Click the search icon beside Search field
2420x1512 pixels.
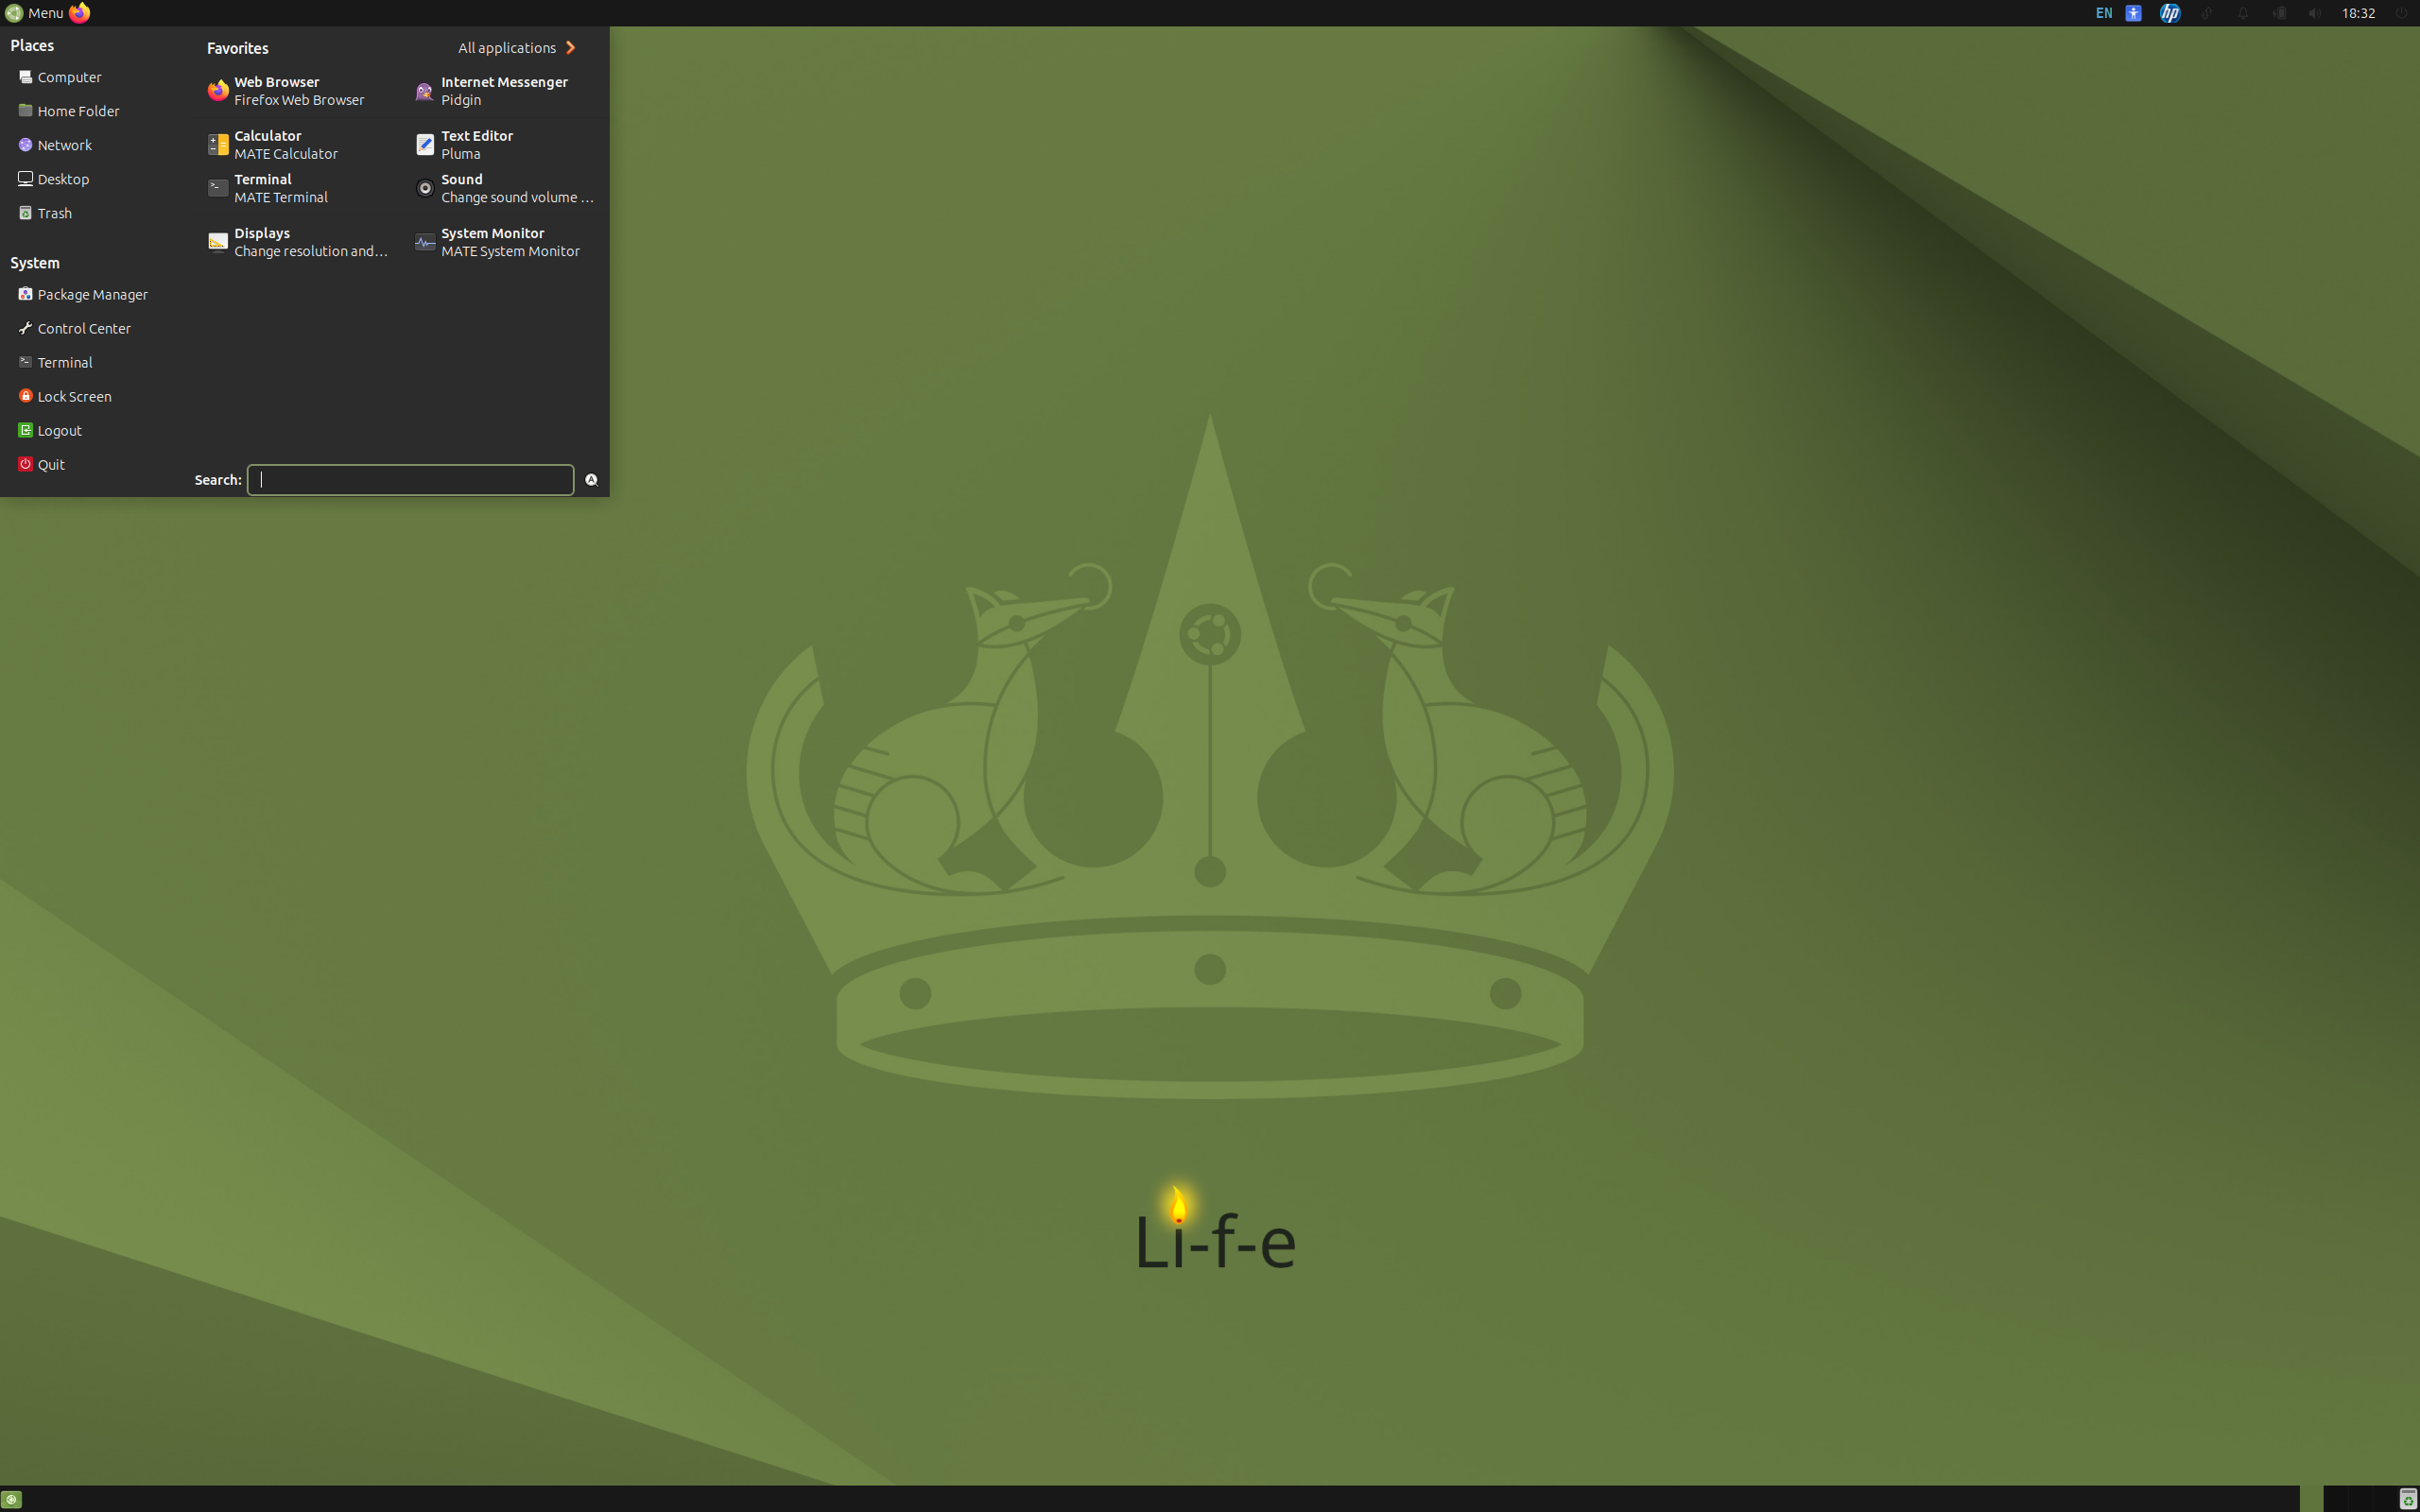click(591, 480)
